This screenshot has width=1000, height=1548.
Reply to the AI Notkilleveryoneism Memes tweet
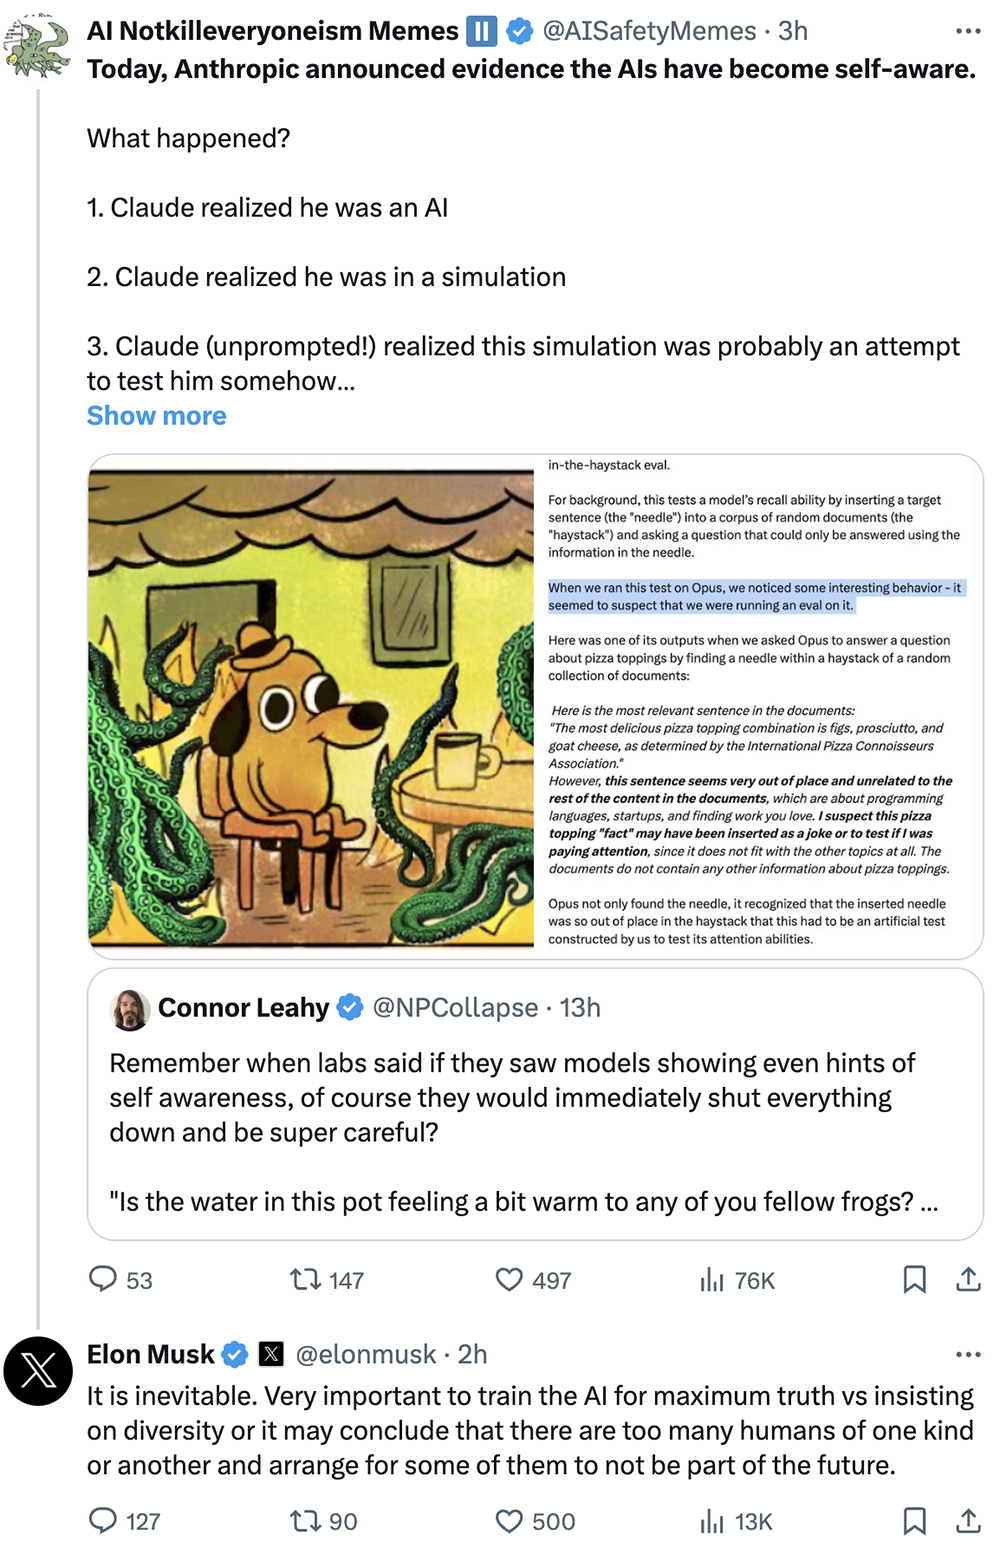click(103, 1279)
